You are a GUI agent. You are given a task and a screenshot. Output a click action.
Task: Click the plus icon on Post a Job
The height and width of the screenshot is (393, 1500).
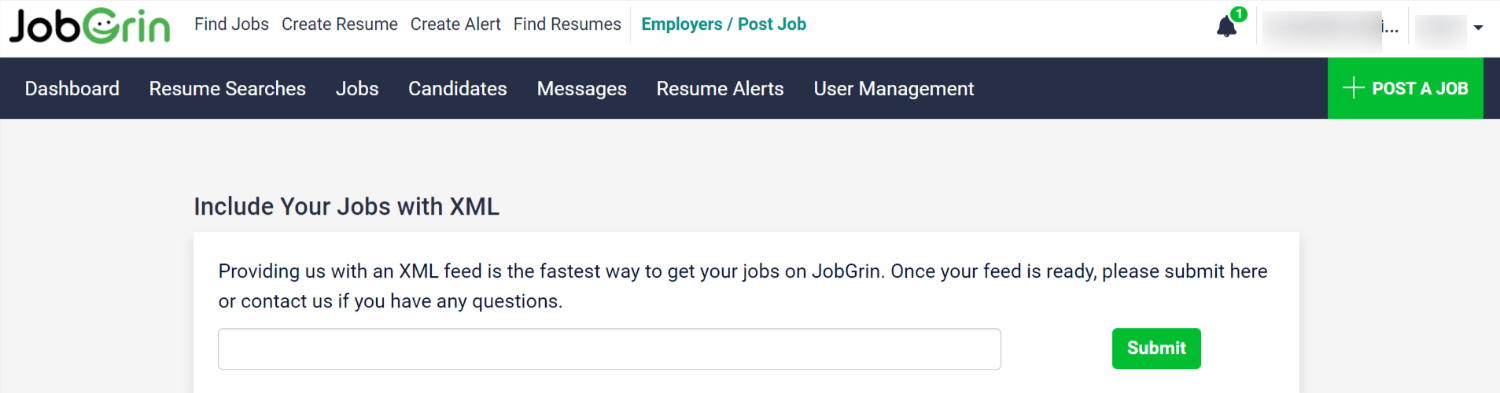point(1353,88)
